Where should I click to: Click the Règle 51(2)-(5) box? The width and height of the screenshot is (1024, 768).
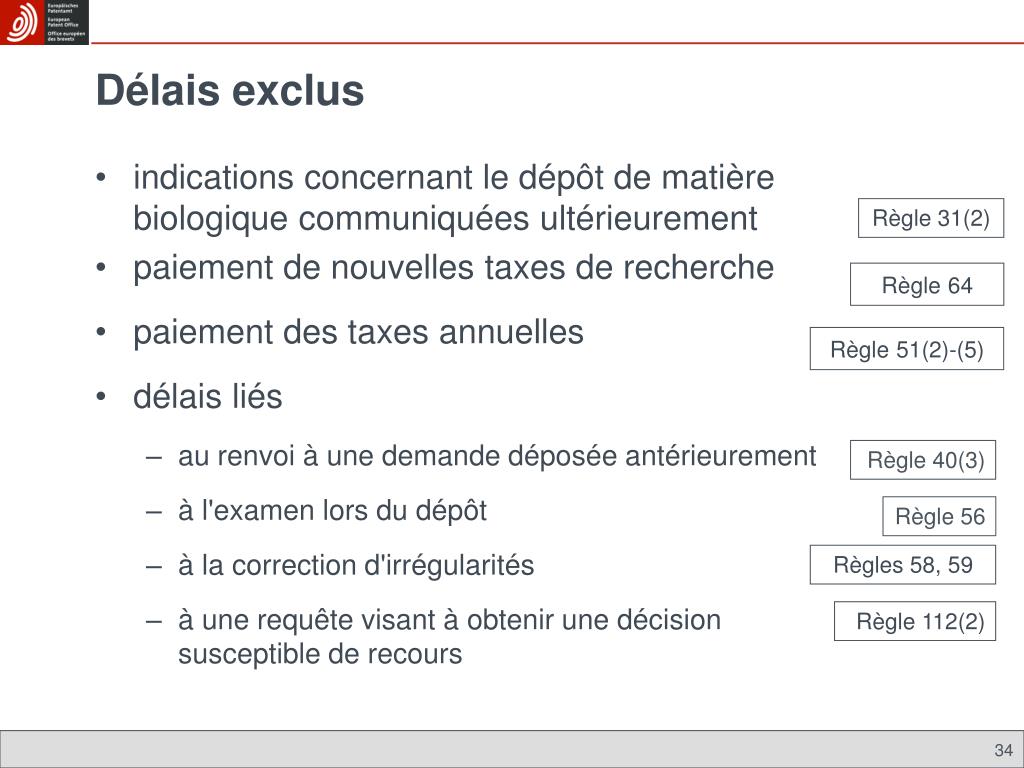[x=906, y=349]
